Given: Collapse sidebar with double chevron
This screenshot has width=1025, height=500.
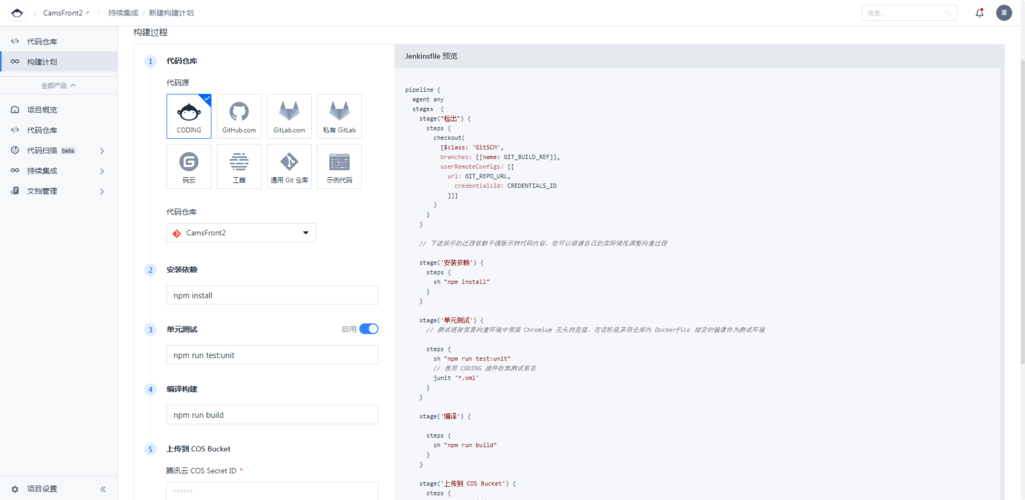Looking at the screenshot, I should pos(103,489).
